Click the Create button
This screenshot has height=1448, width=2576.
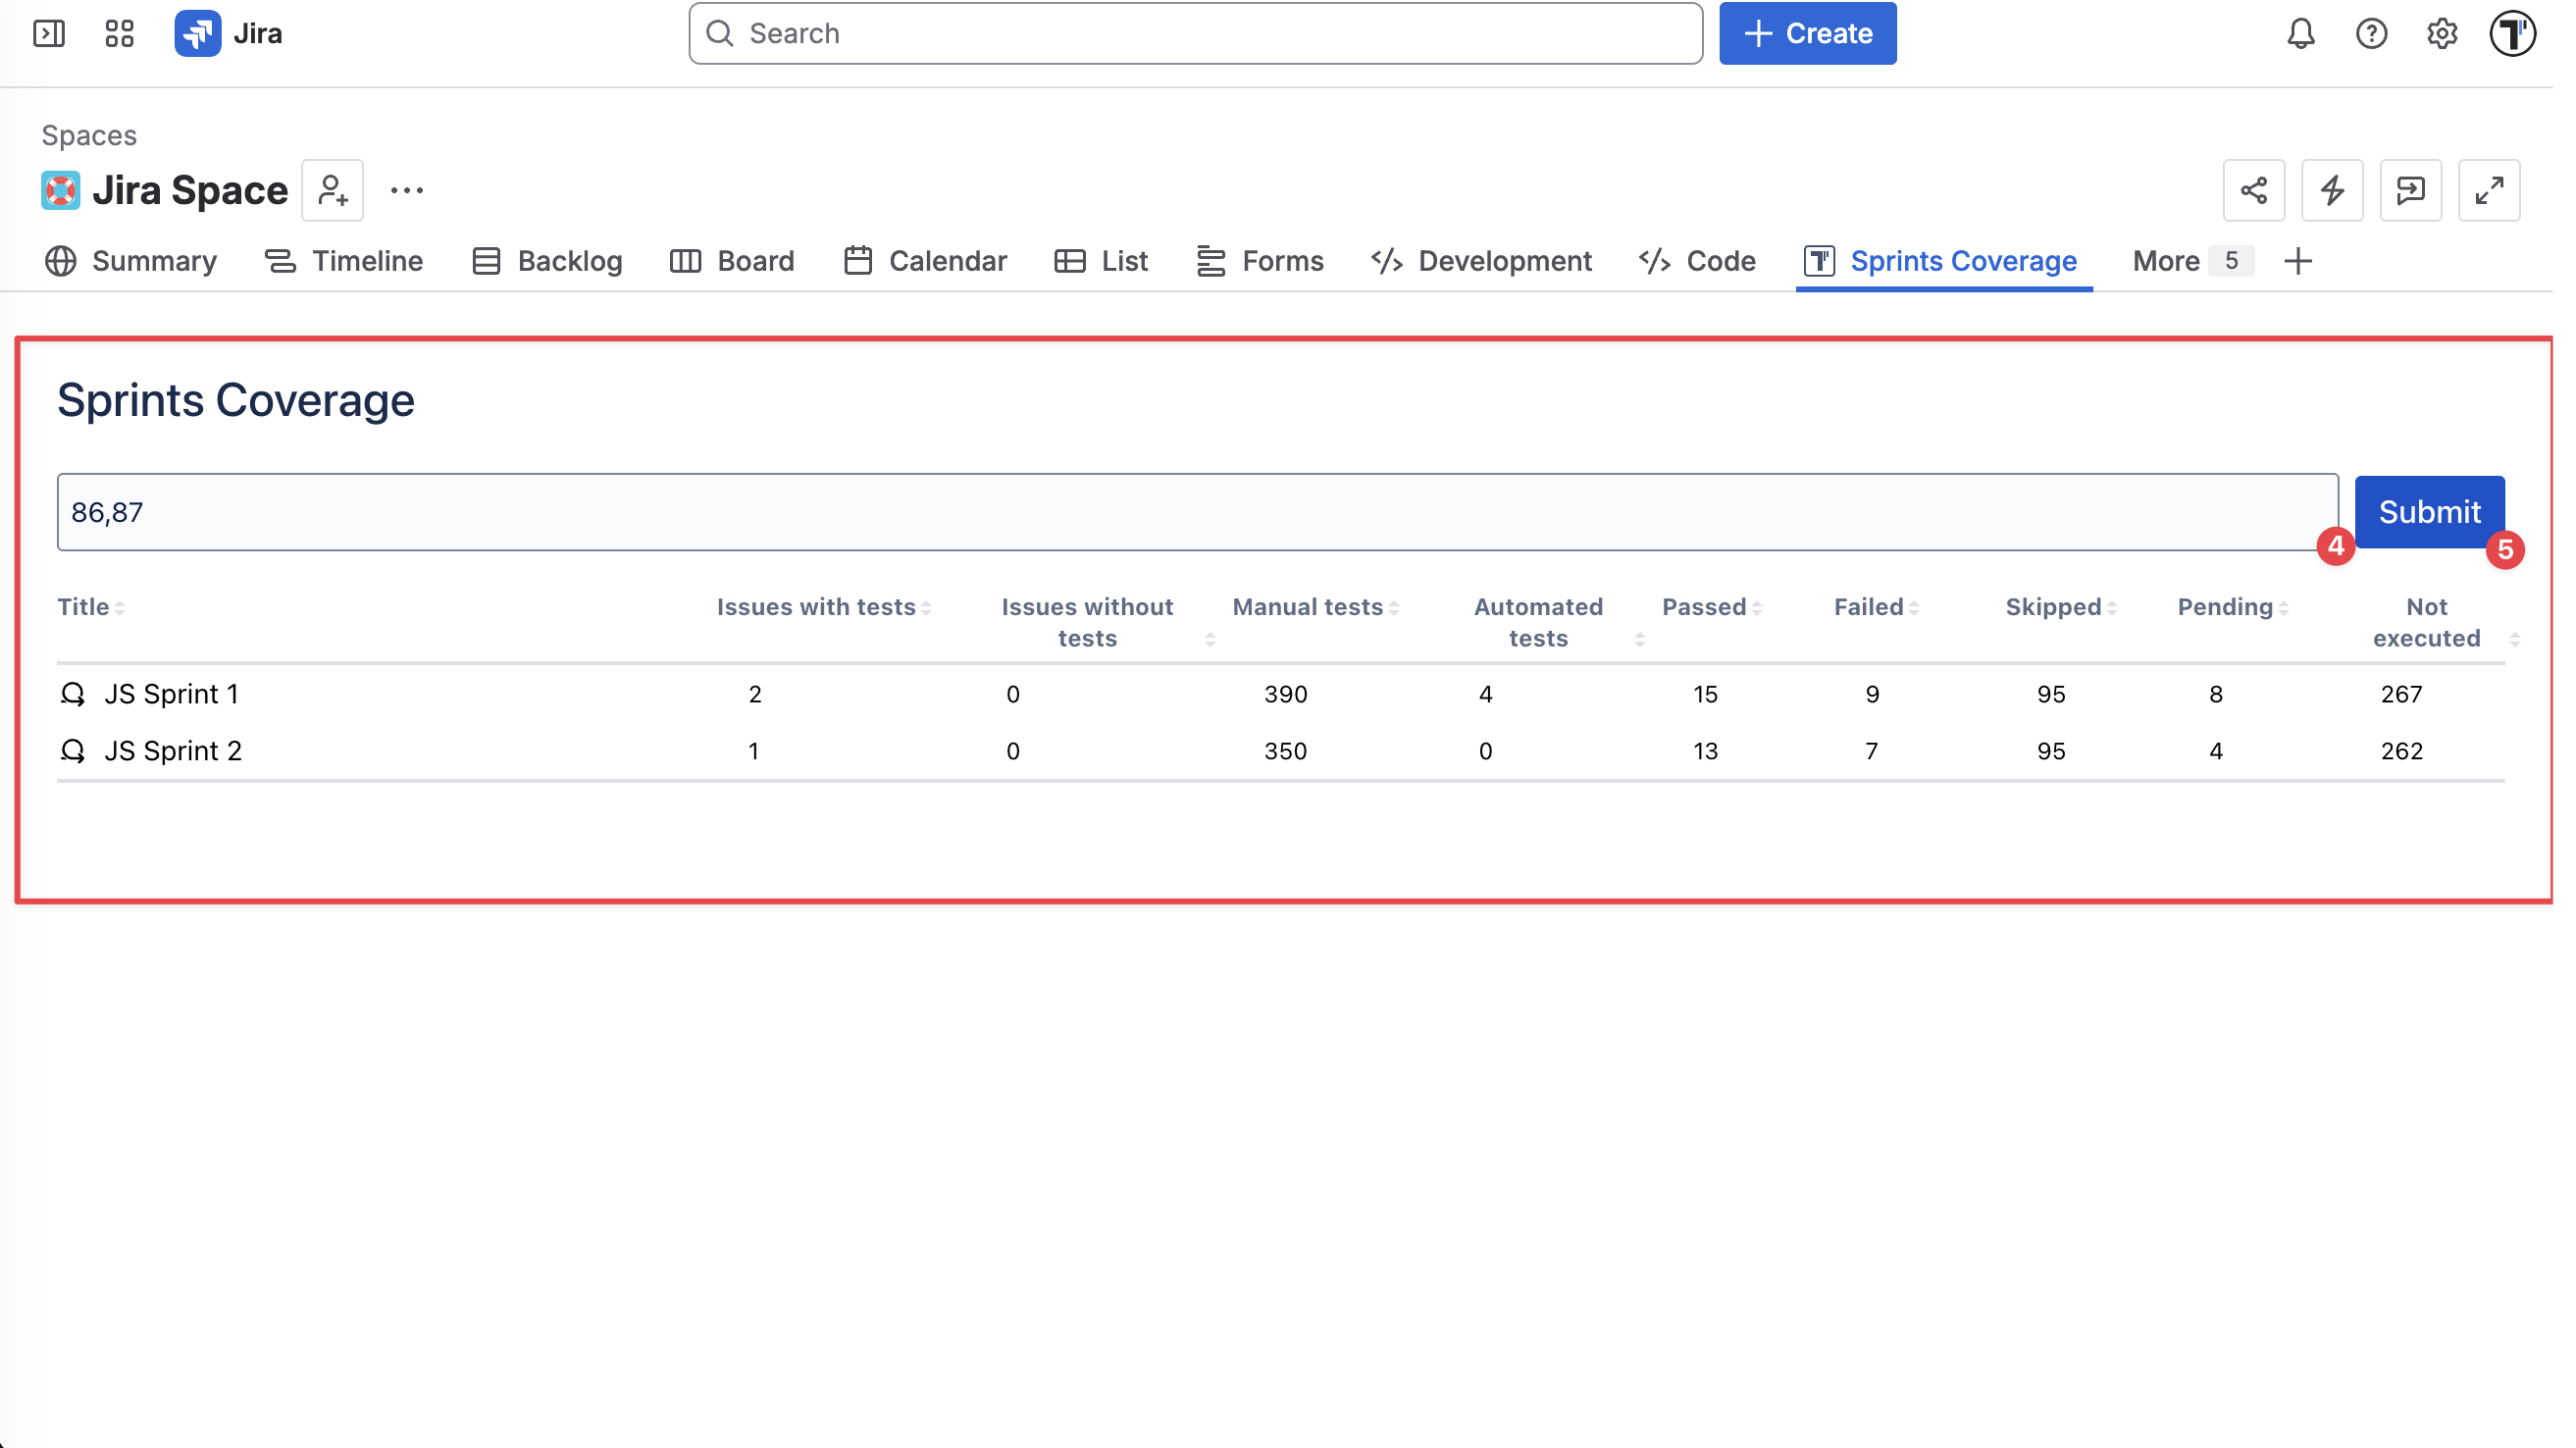click(x=1808, y=33)
